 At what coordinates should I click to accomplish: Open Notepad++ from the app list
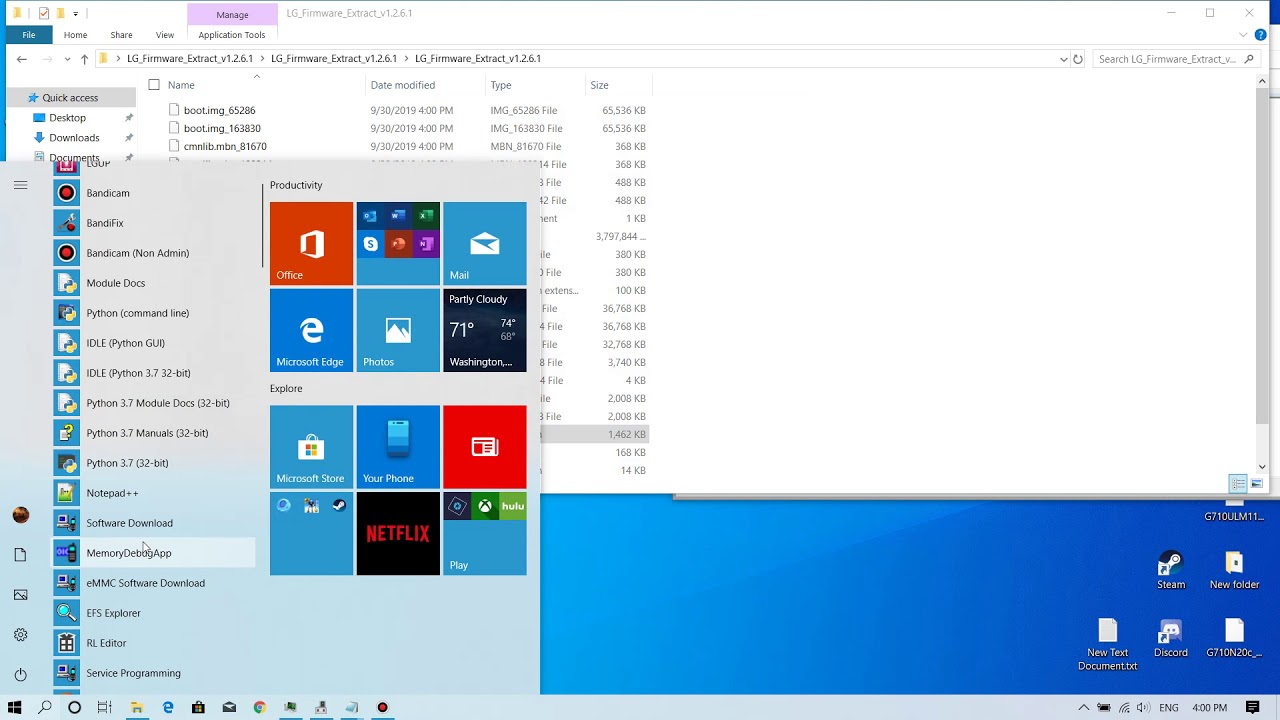pyautogui.click(x=154, y=493)
